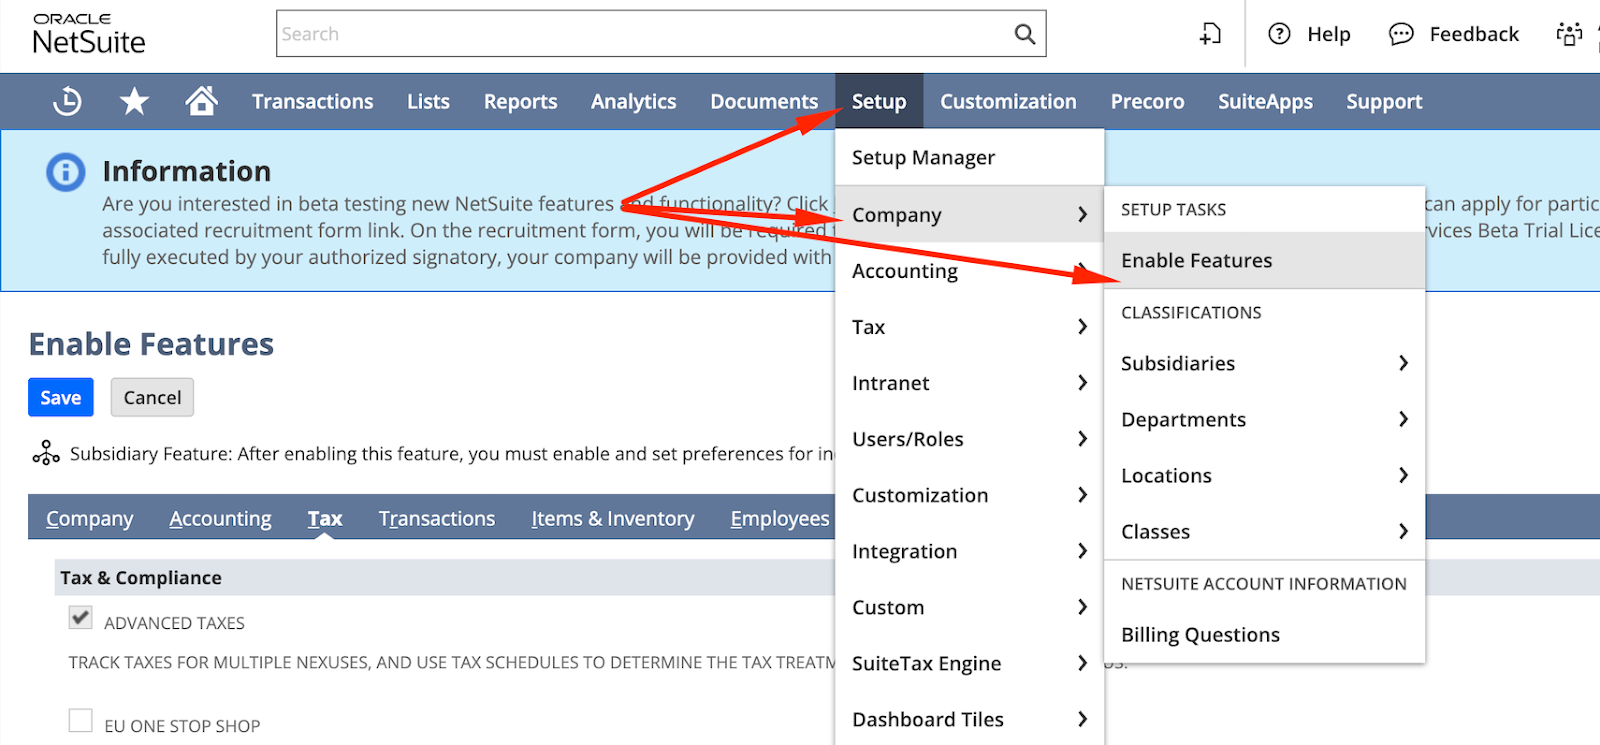Click the create new page icon
The height and width of the screenshot is (745, 1600).
click(x=1211, y=34)
